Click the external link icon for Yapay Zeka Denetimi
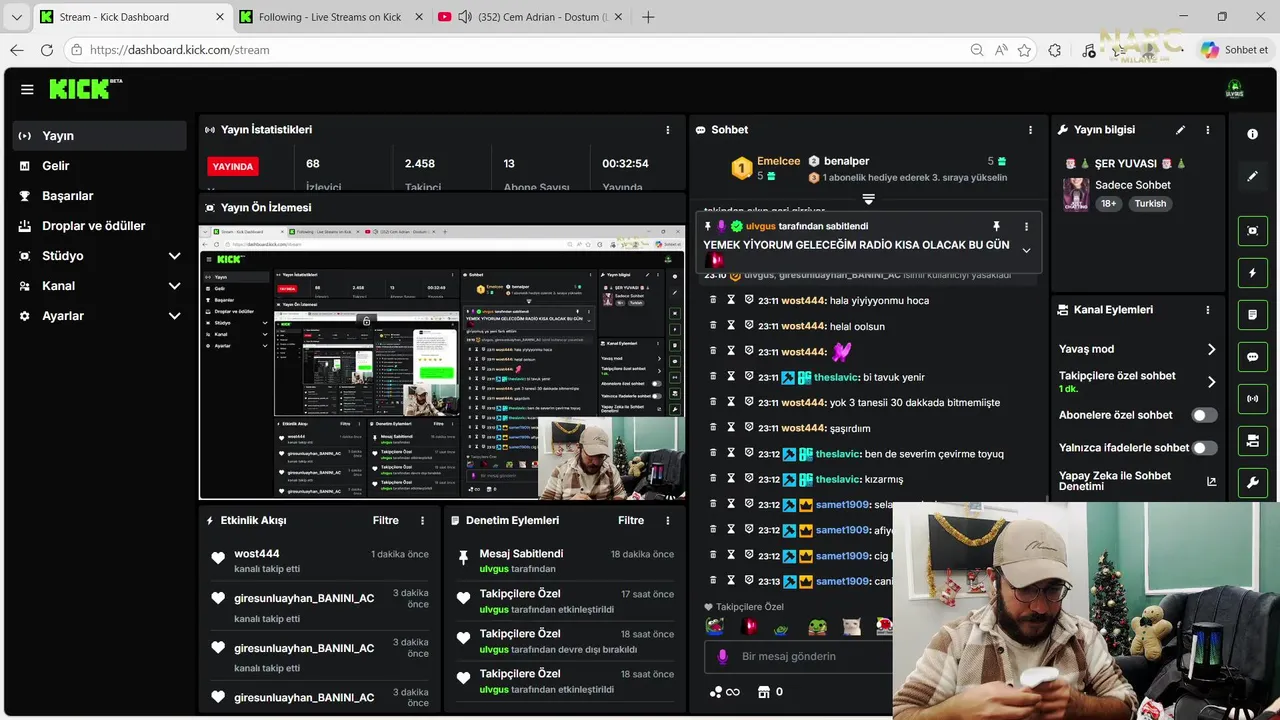Viewport: 1280px width, 720px height. coord(1211,482)
